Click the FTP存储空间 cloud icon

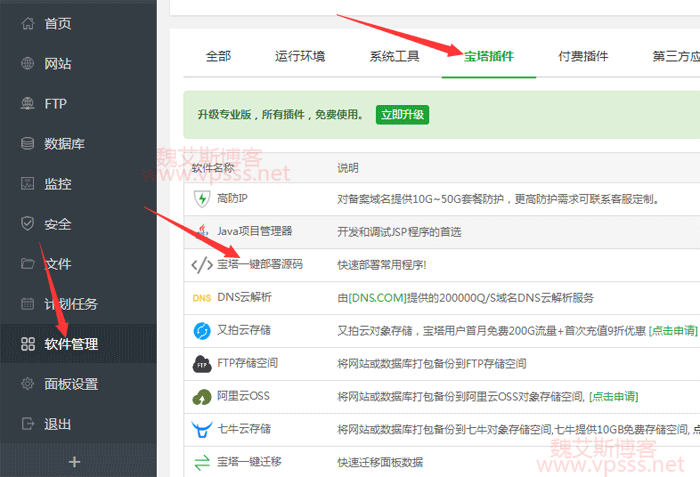tap(202, 364)
